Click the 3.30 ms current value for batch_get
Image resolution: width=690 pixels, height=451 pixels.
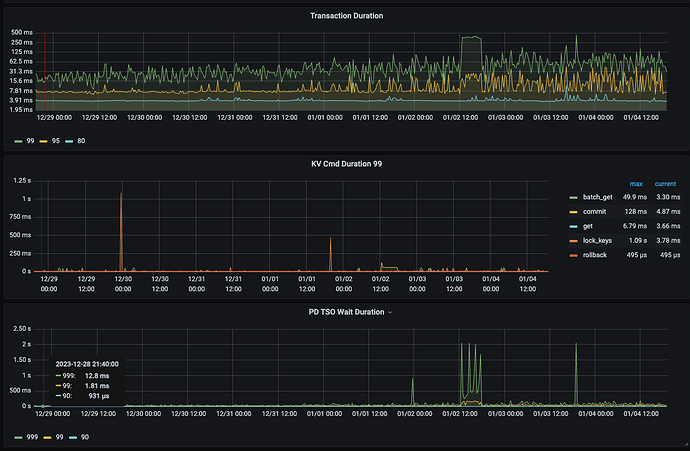pos(668,197)
